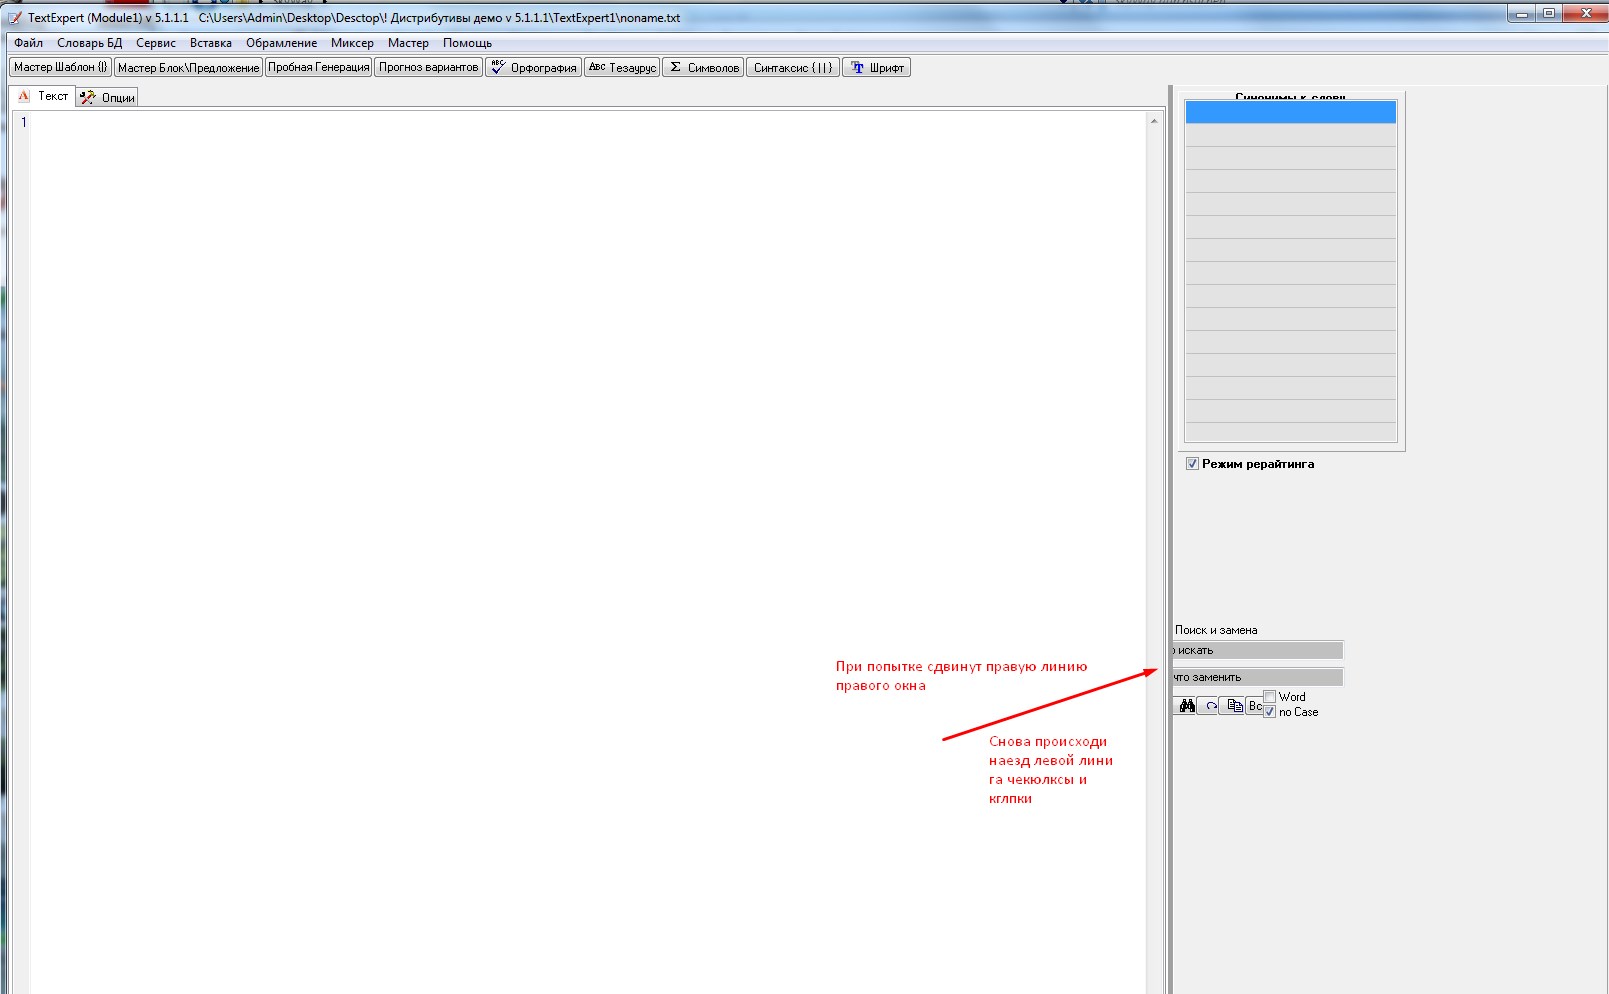Click the 'искать' search input field
The width and height of the screenshot is (1609, 994).
pyautogui.click(x=1258, y=650)
